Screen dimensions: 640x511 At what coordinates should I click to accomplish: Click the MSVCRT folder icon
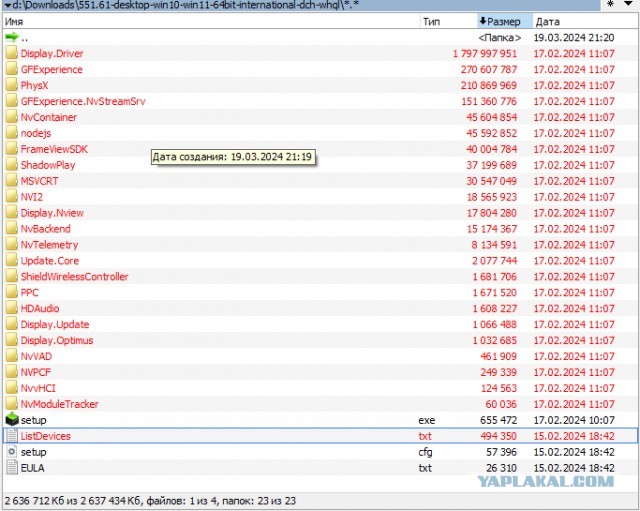(12, 180)
